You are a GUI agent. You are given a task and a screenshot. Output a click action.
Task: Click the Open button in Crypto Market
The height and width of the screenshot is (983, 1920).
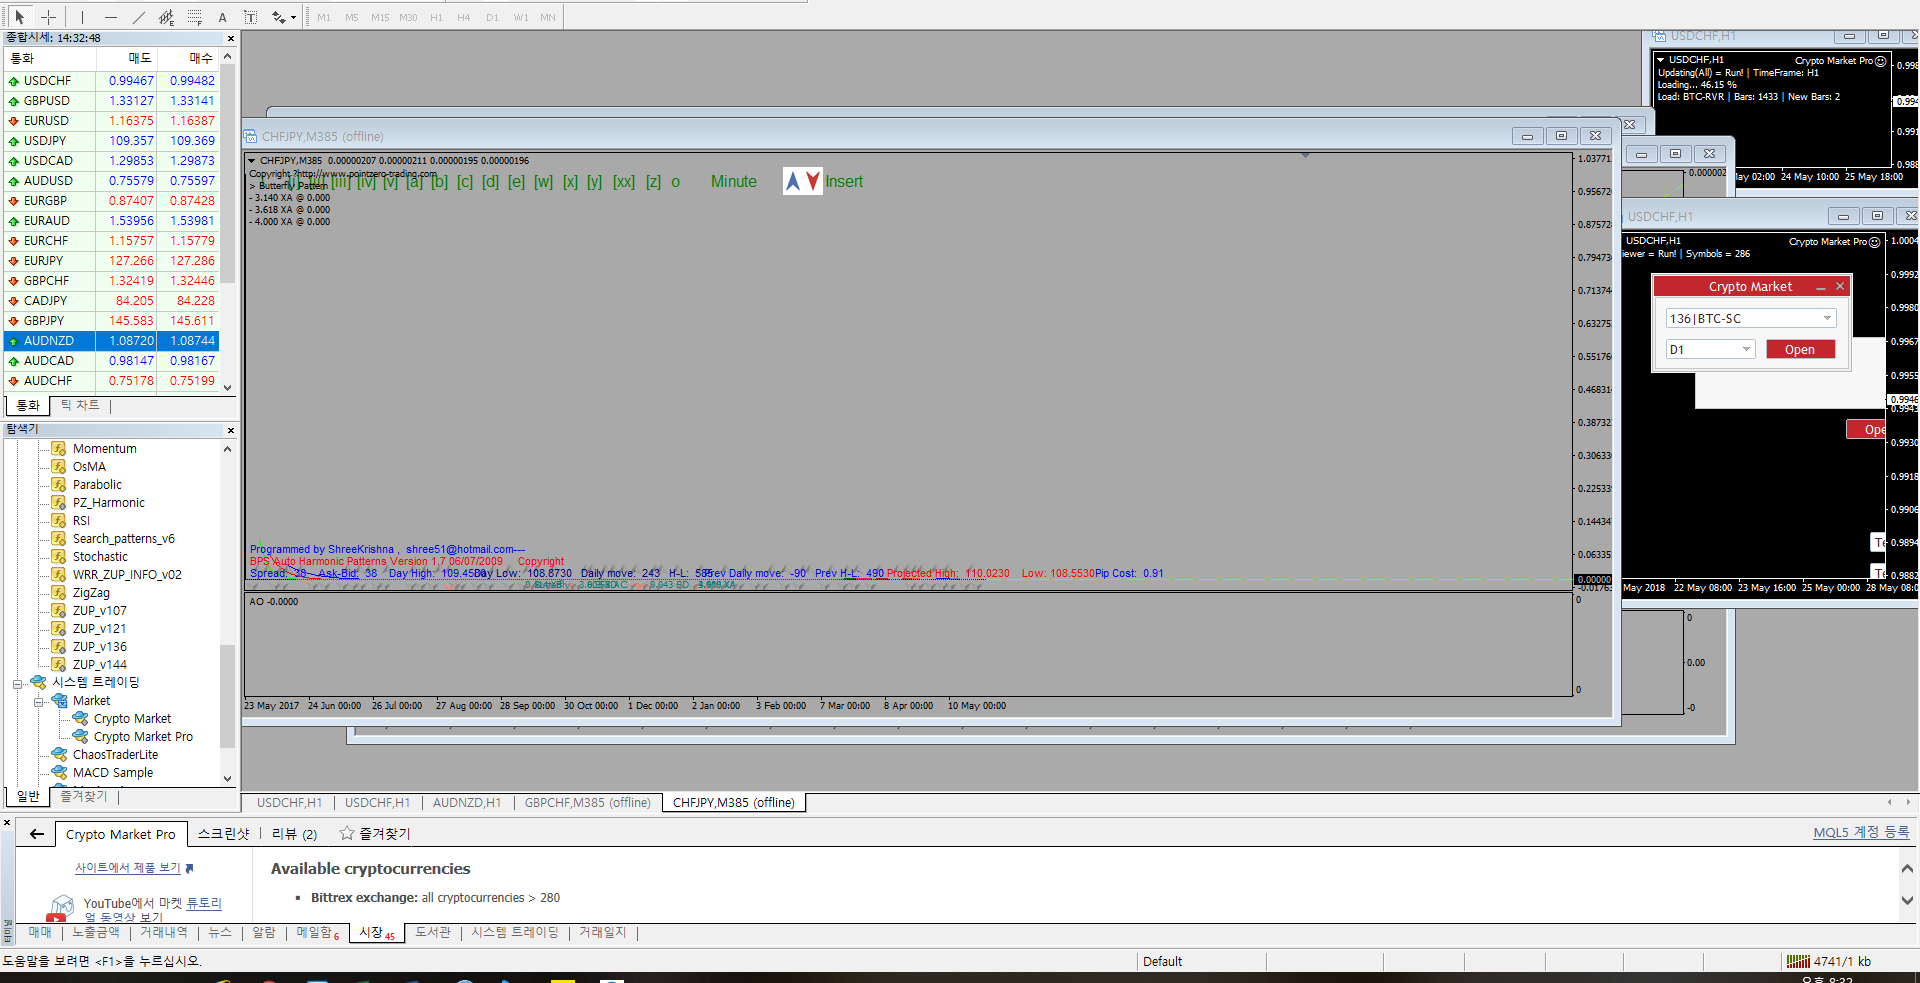[x=1800, y=350]
